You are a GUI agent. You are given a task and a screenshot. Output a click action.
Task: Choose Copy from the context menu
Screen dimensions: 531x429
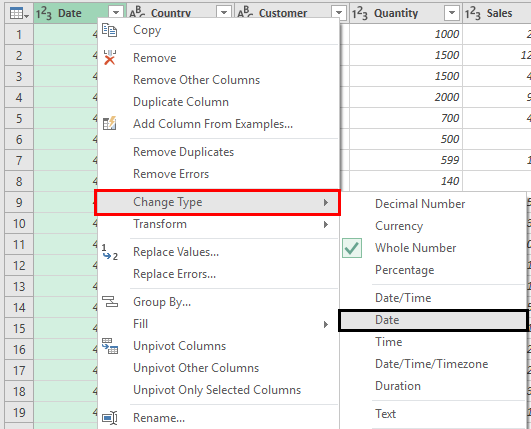(x=147, y=30)
